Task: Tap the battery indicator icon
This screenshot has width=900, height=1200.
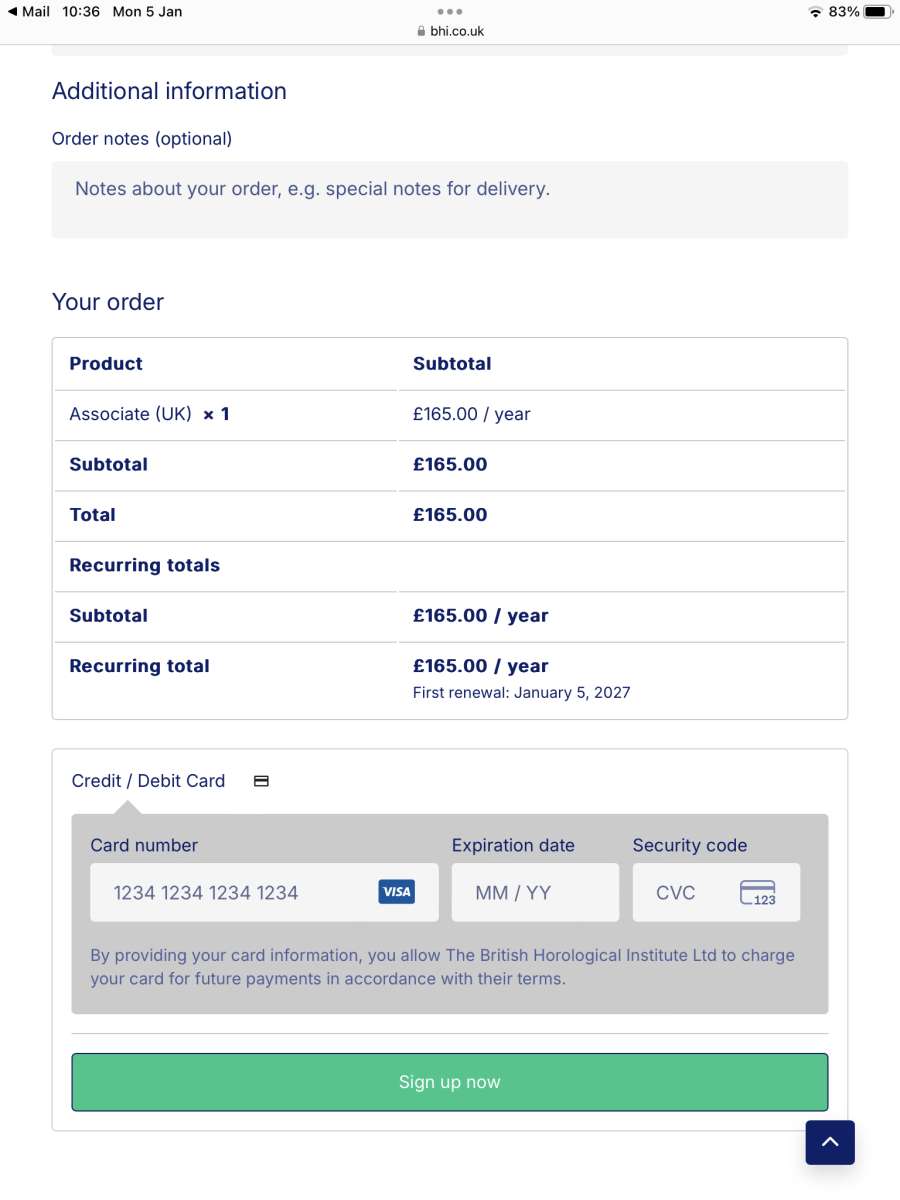Action: [878, 12]
